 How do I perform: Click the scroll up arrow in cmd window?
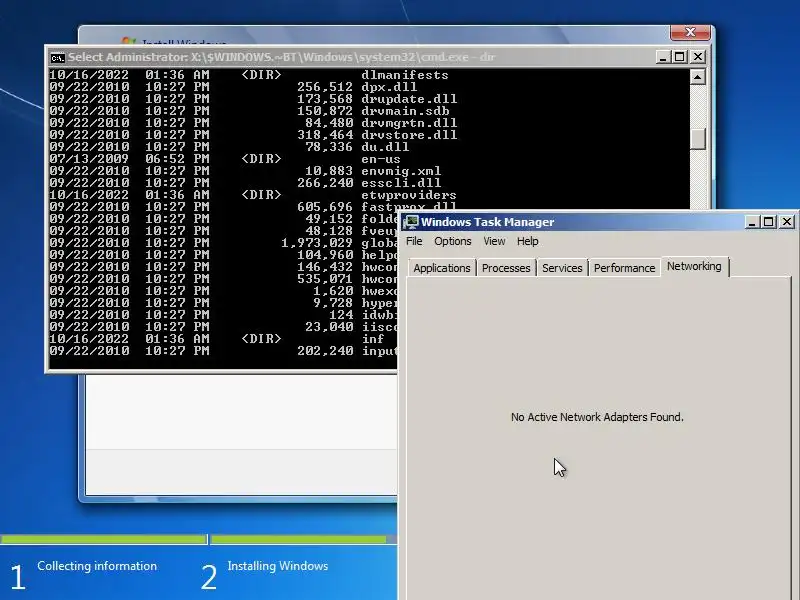(697, 77)
